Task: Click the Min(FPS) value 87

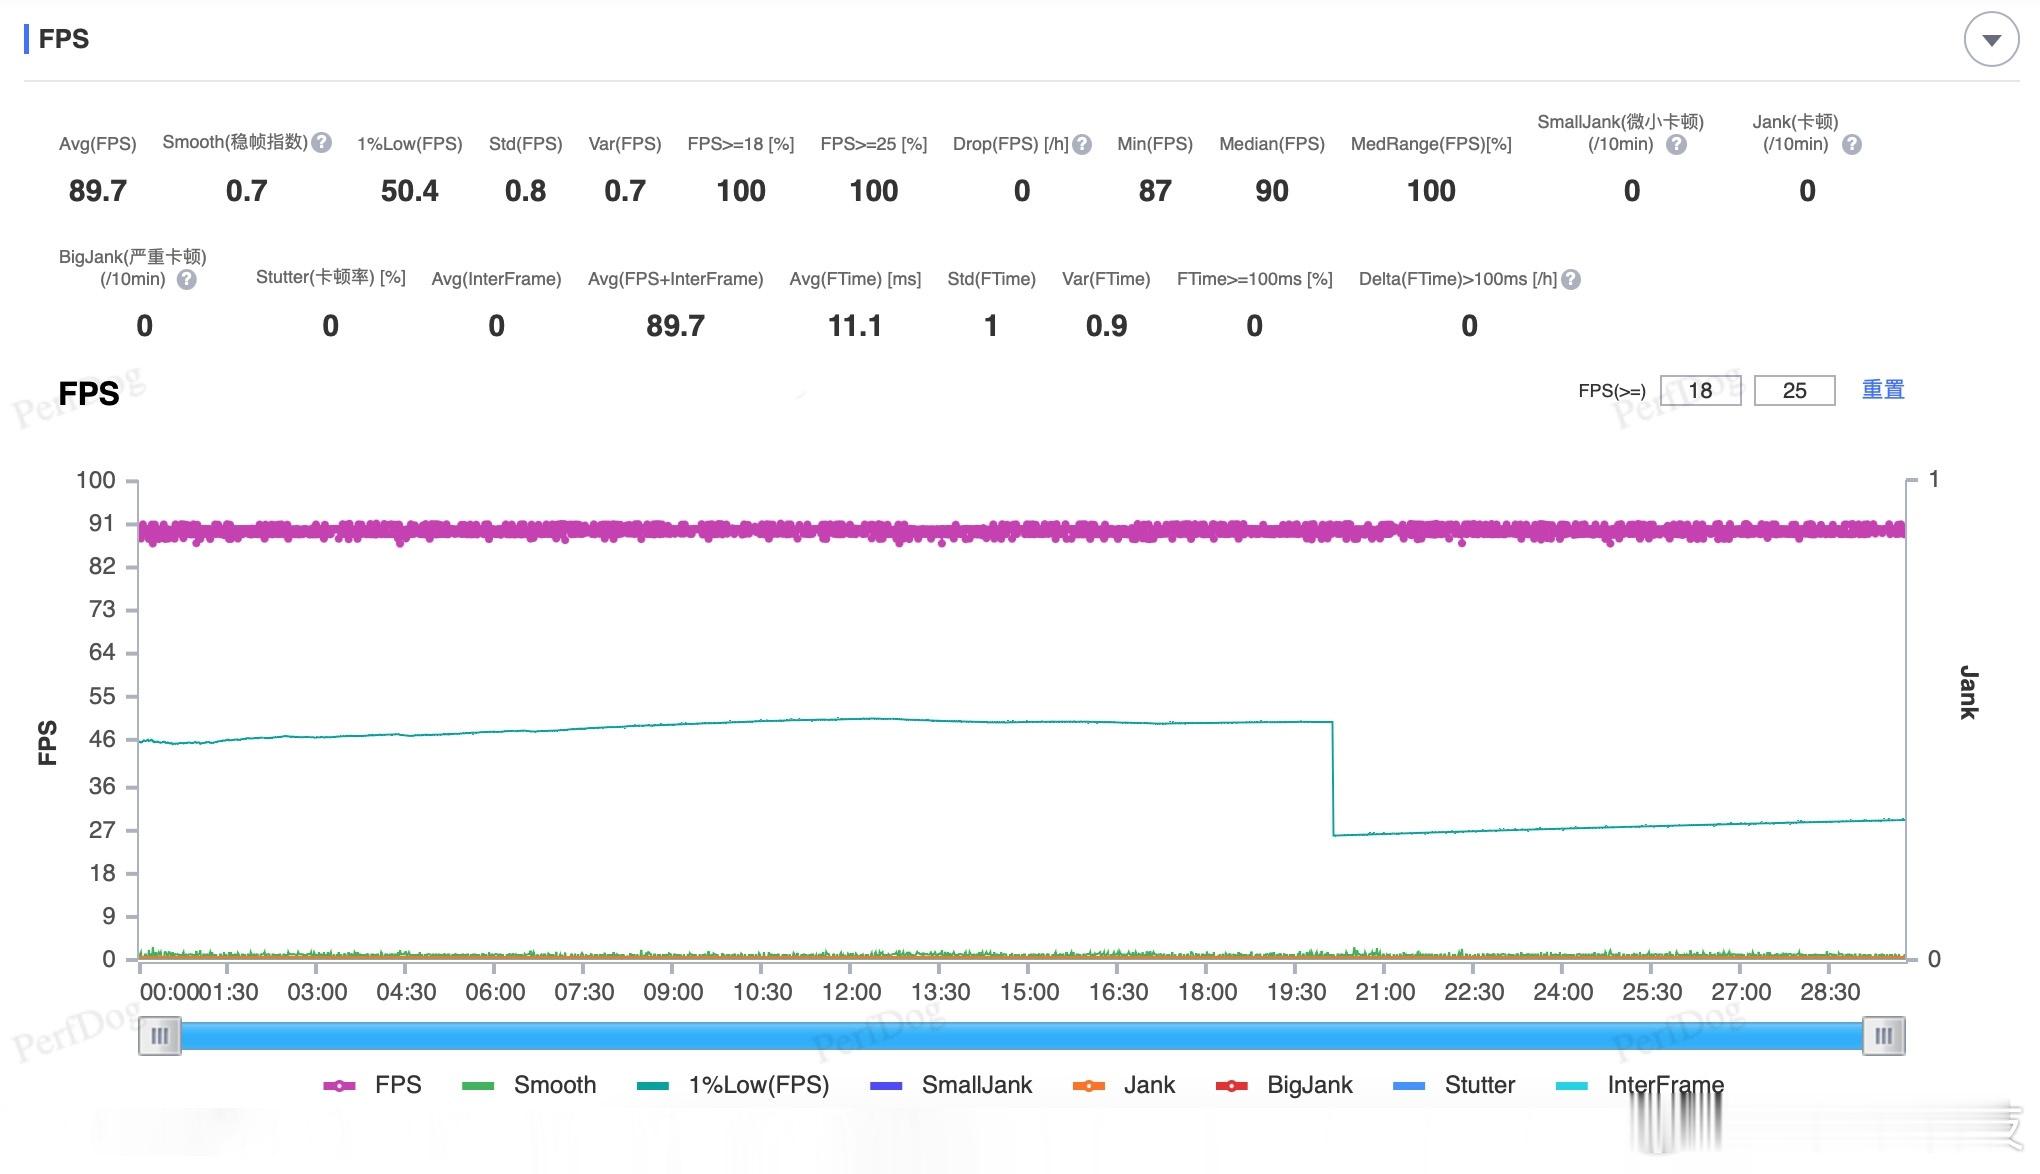Action: coord(1155,191)
